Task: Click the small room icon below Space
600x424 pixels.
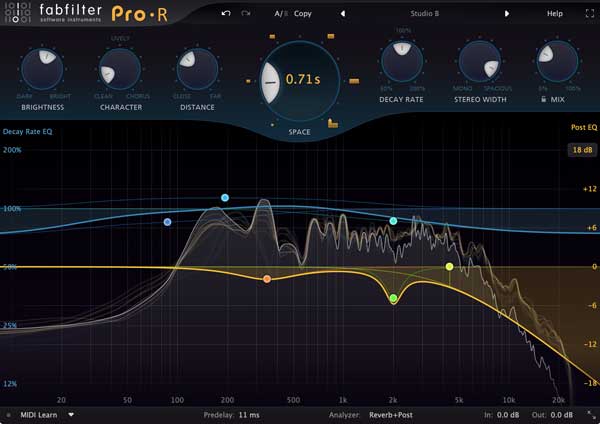Action: (333, 123)
